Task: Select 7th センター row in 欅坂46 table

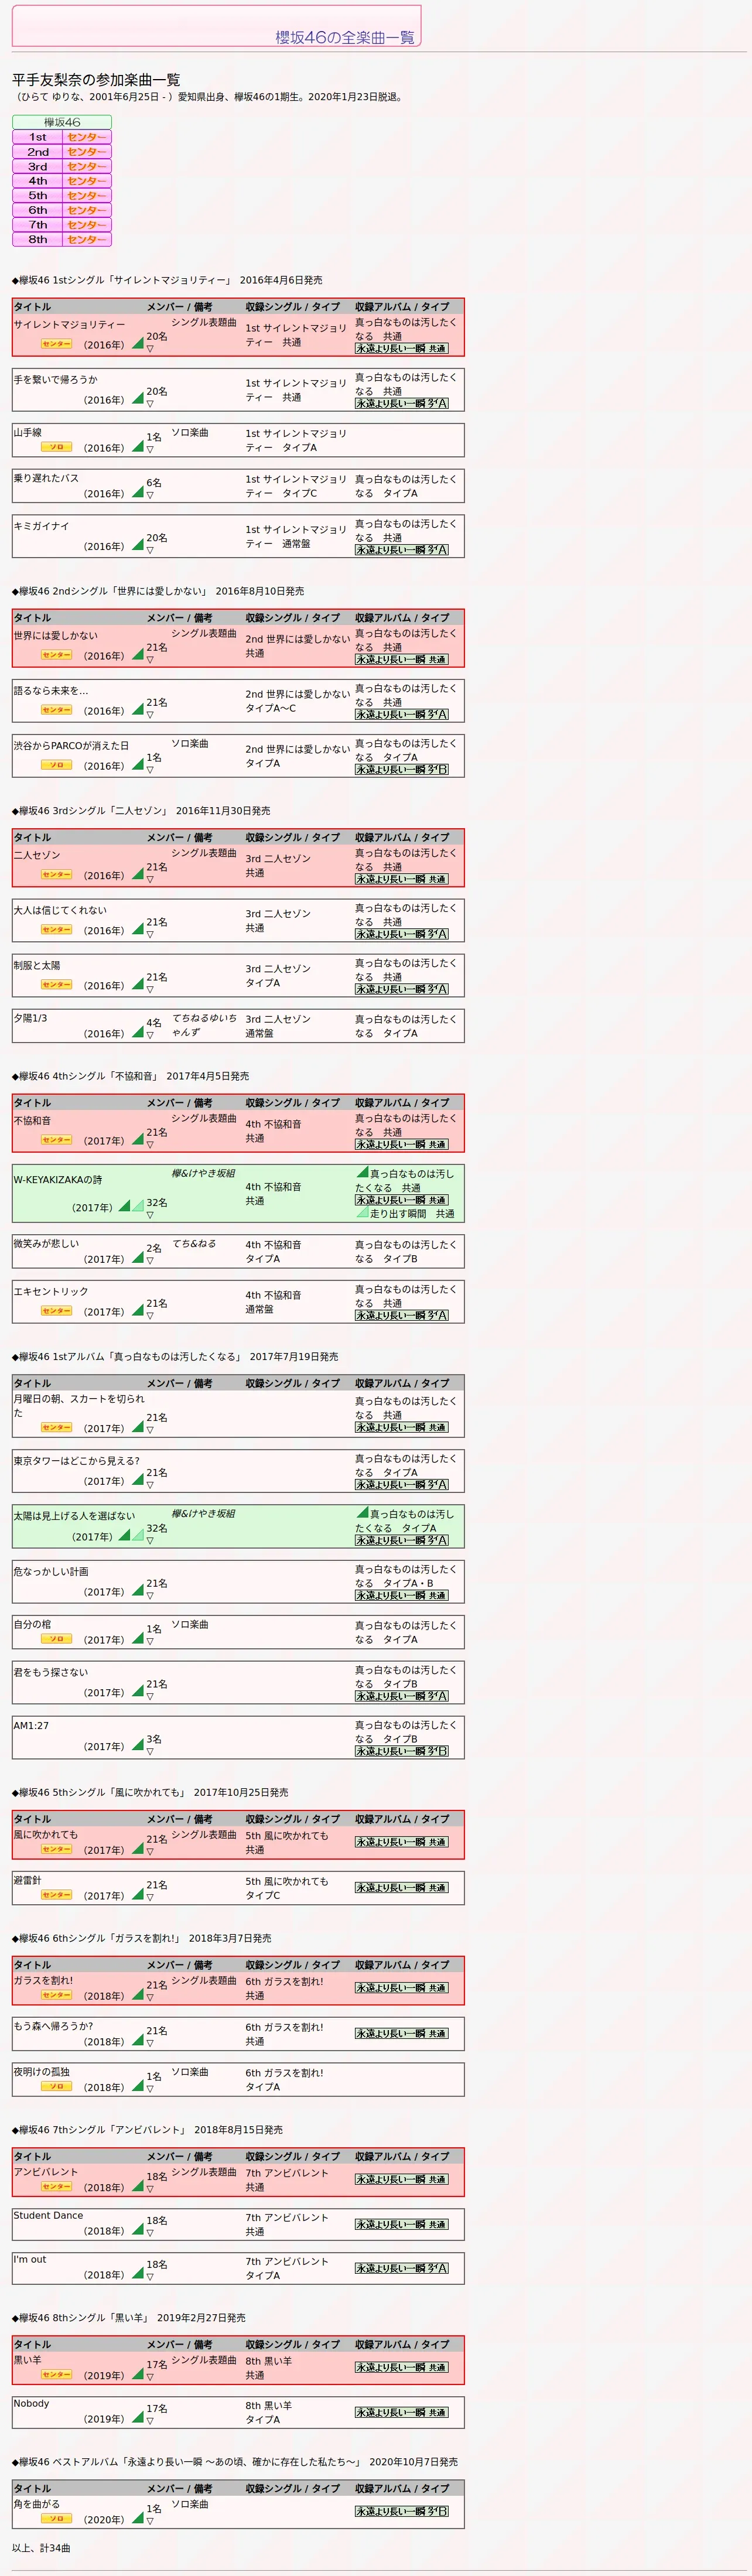Action: coord(62,225)
